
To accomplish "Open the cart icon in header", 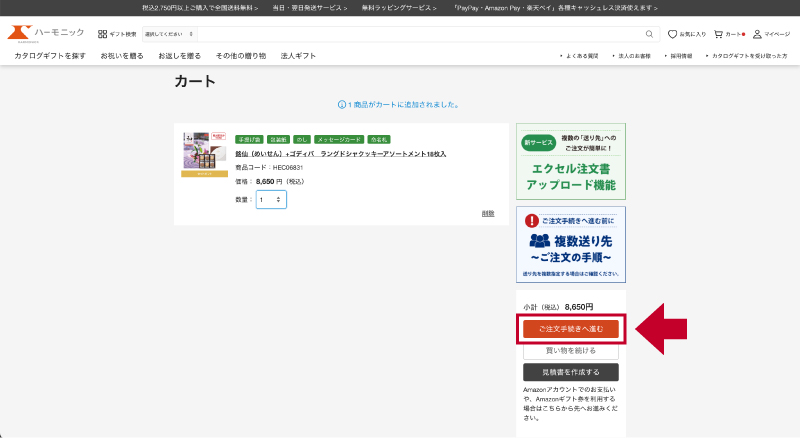I will coord(718,34).
